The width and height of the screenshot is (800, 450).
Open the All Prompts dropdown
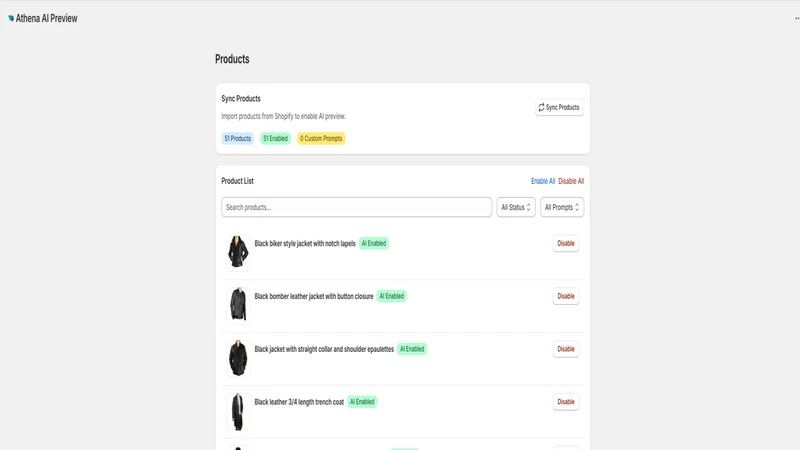point(562,207)
